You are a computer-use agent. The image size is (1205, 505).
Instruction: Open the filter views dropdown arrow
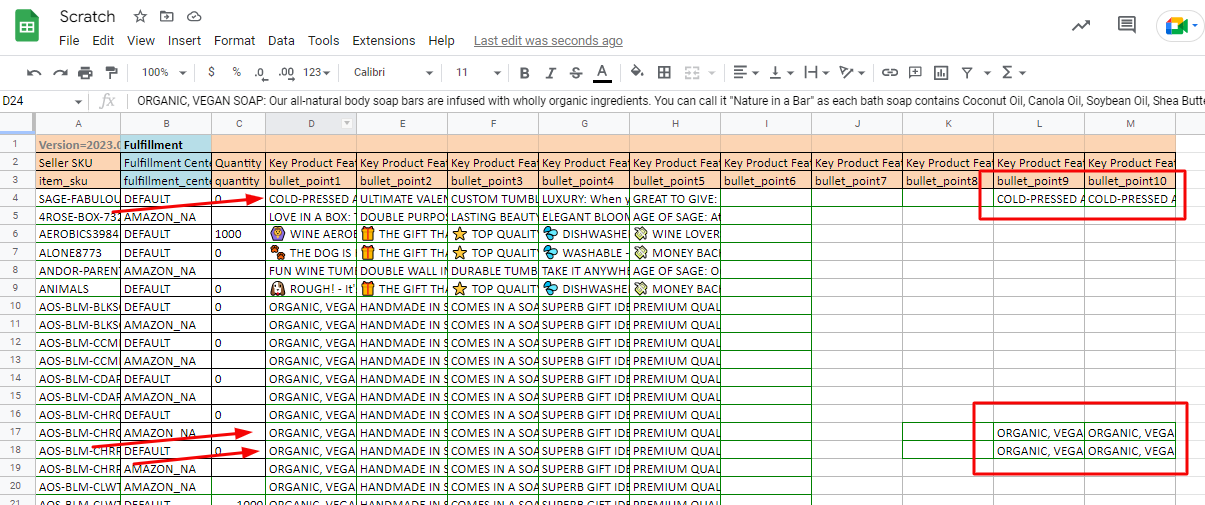(986, 73)
